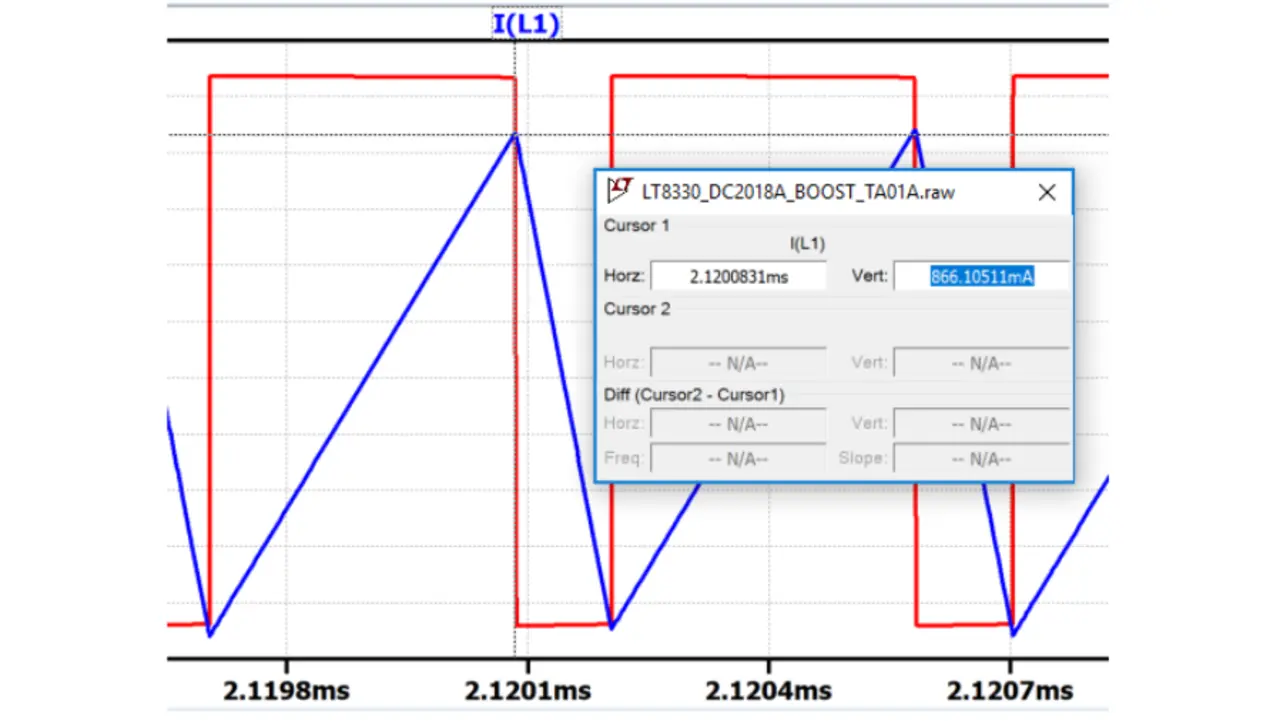Click the Slope field in Diff section
Viewport: 1280px width, 721px height.
coord(981,459)
